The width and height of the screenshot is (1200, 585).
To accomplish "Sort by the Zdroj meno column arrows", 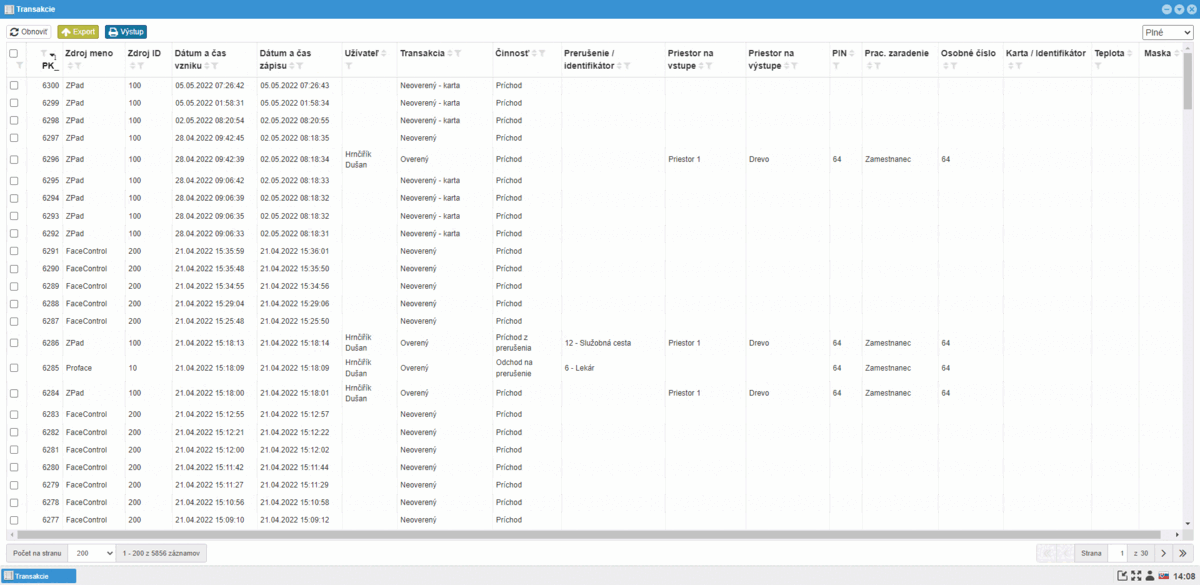I will (69, 66).
